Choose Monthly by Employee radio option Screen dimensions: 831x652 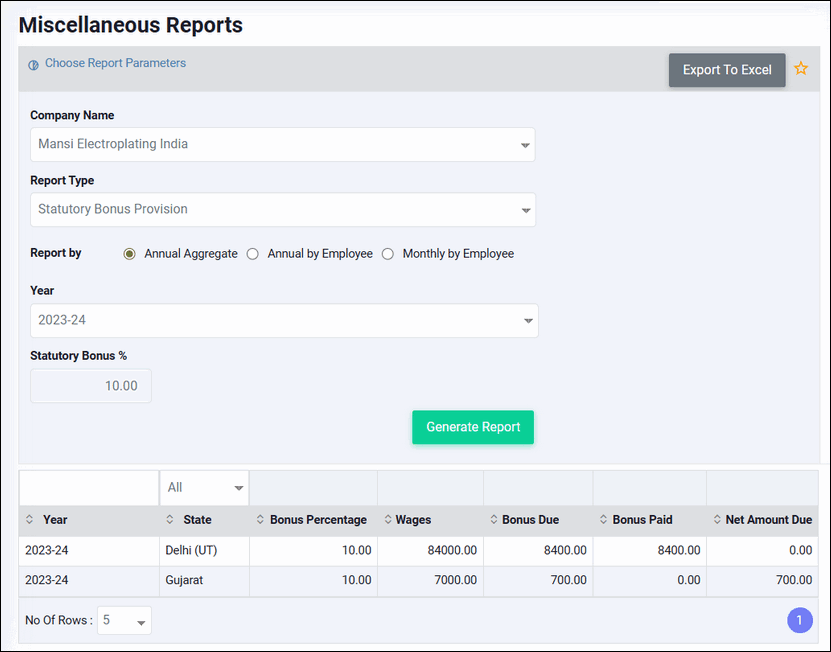pos(388,254)
